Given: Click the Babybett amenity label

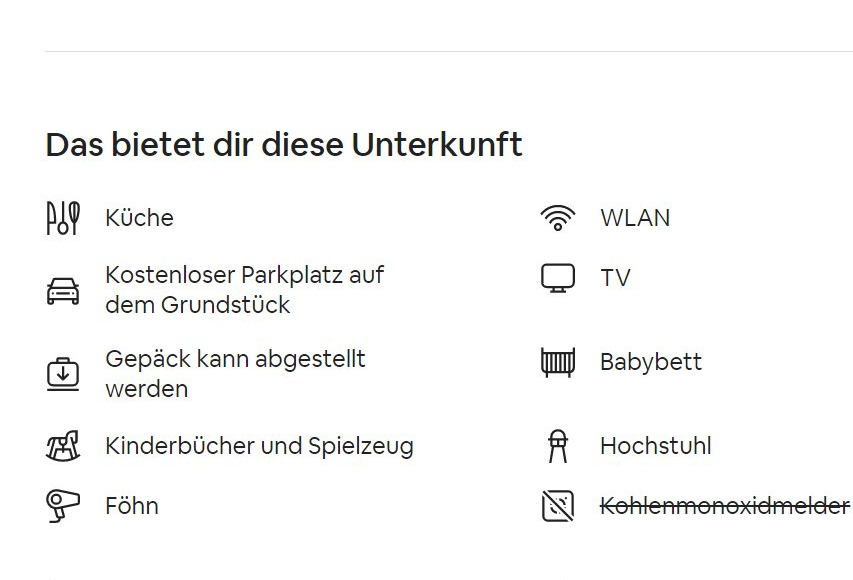Looking at the screenshot, I should tap(651, 362).
